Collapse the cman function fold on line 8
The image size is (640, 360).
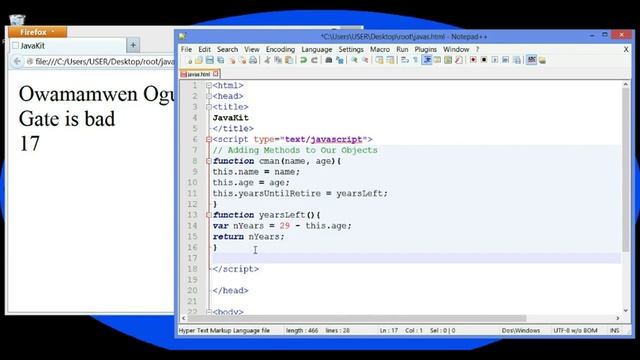click(209, 161)
